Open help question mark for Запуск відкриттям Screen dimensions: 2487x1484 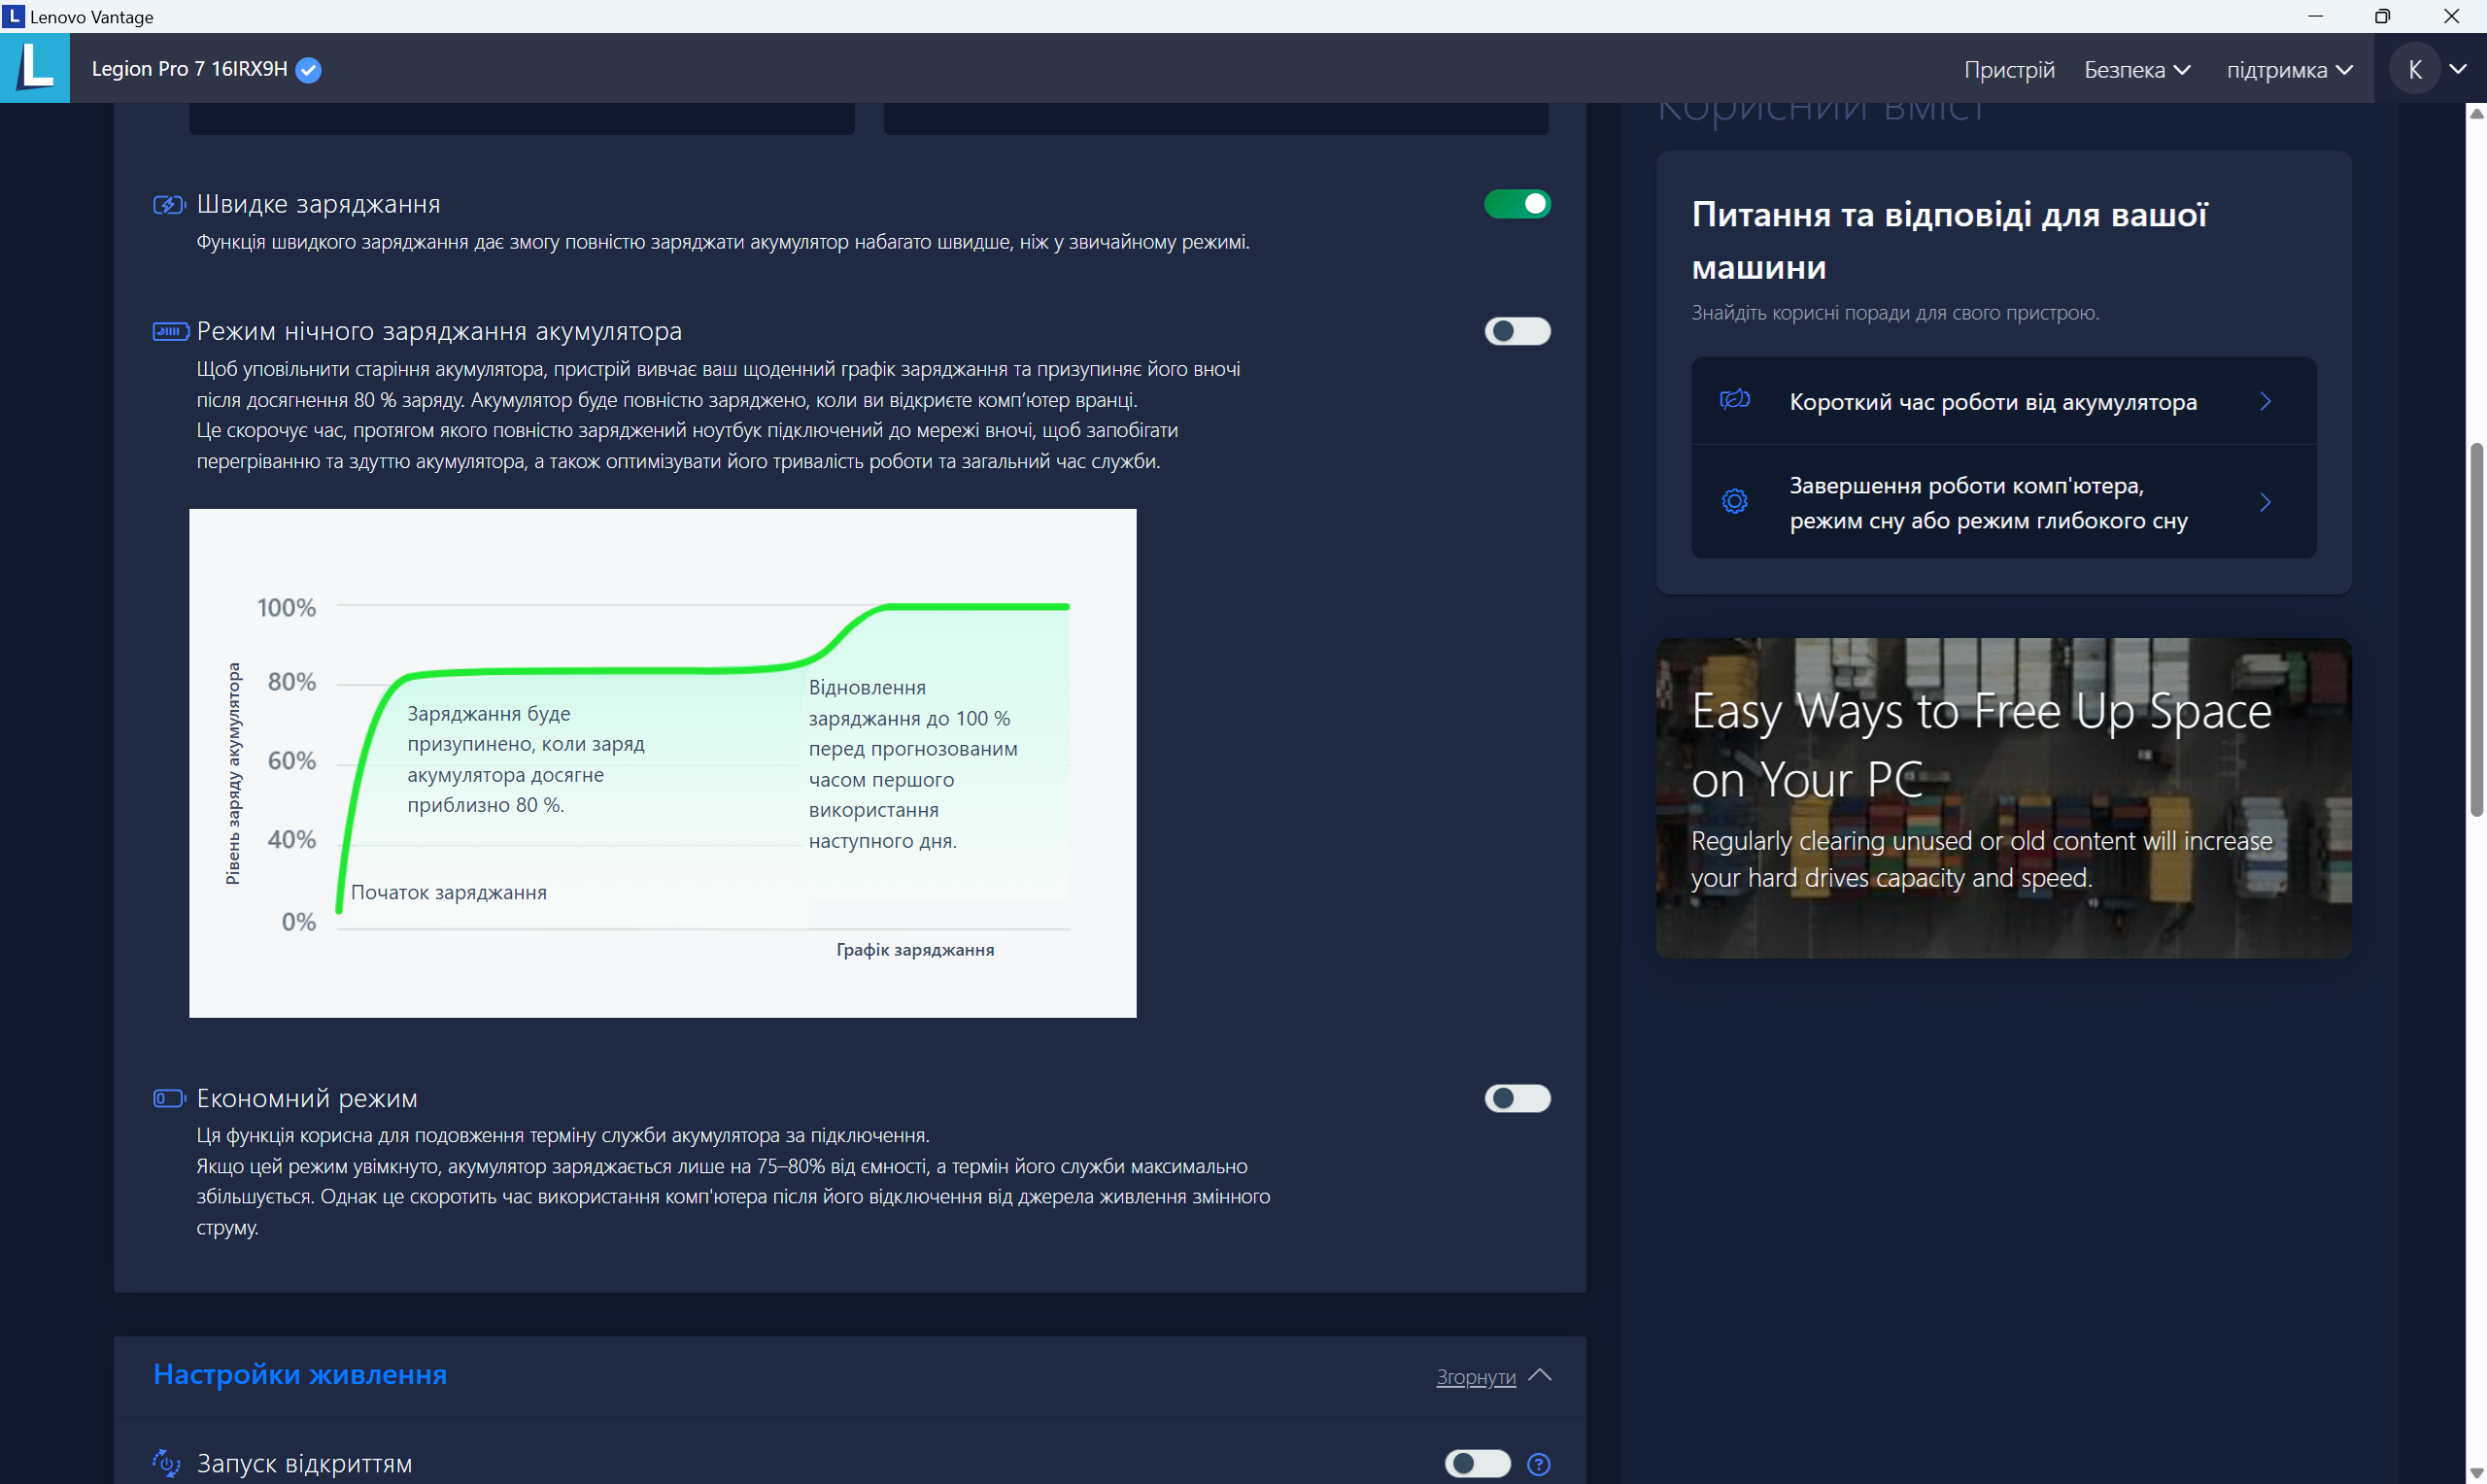click(1538, 1464)
